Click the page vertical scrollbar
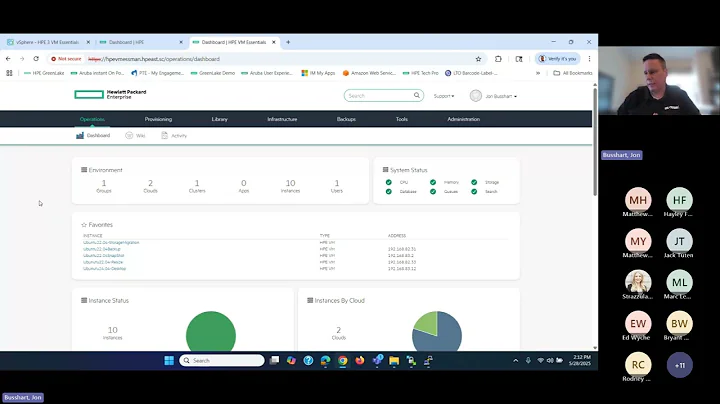720x404 pixels. click(595, 142)
